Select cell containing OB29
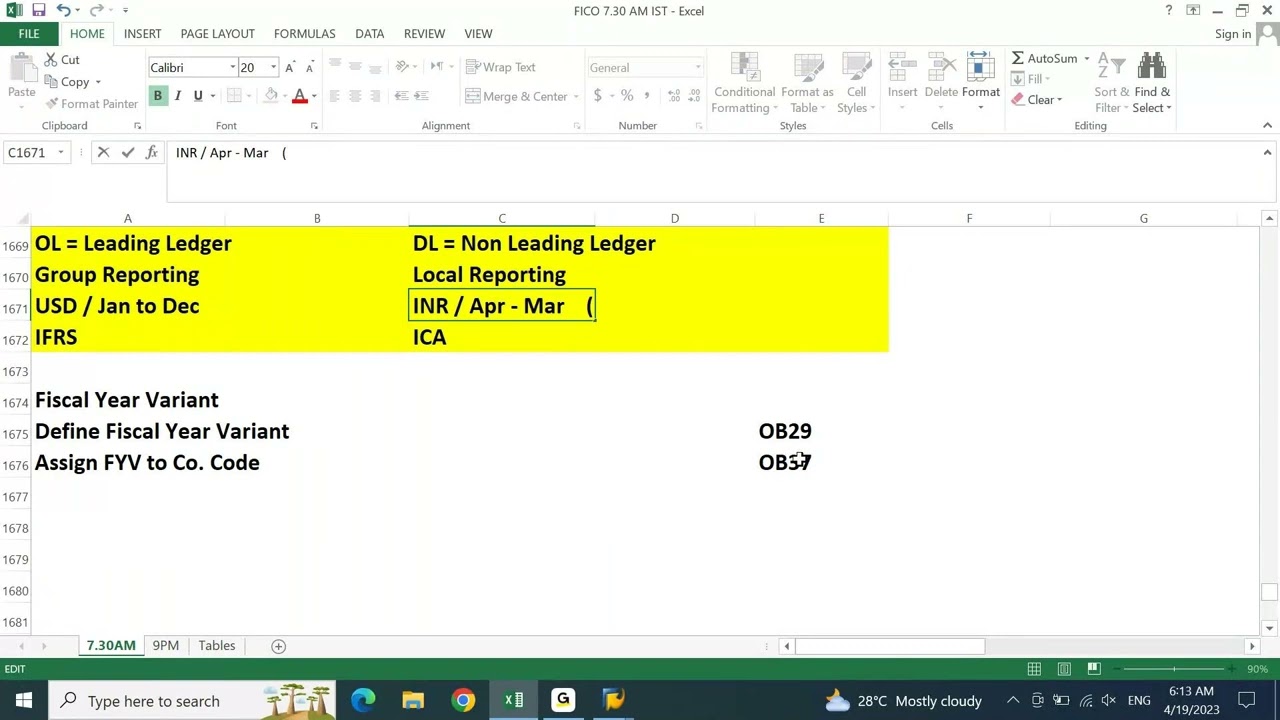Image resolution: width=1280 pixels, height=720 pixels. click(821, 431)
